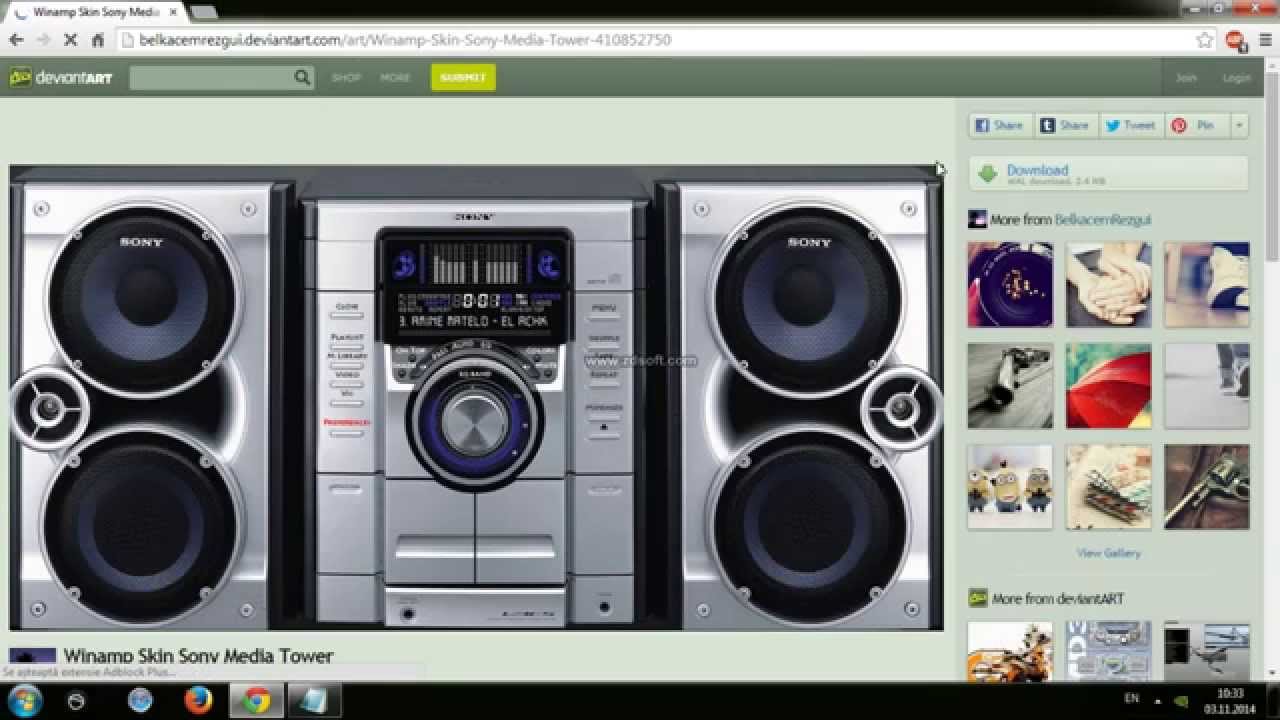Click the browser address bar
1280x720 pixels.
tap(655, 40)
